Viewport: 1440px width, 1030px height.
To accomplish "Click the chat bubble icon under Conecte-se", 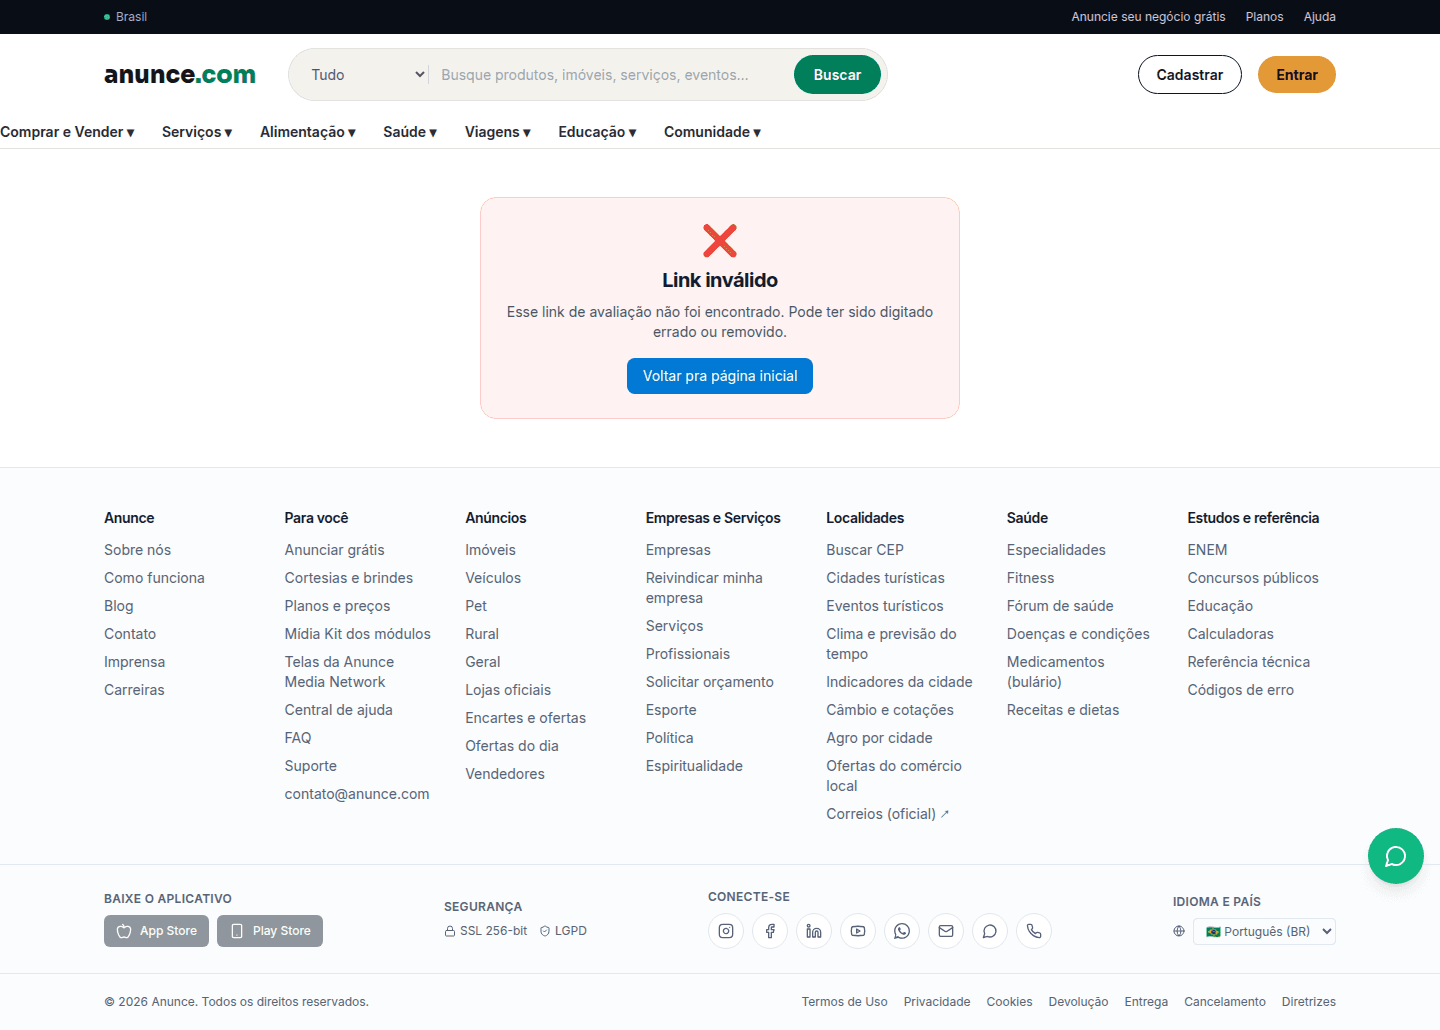I will pos(990,931).
